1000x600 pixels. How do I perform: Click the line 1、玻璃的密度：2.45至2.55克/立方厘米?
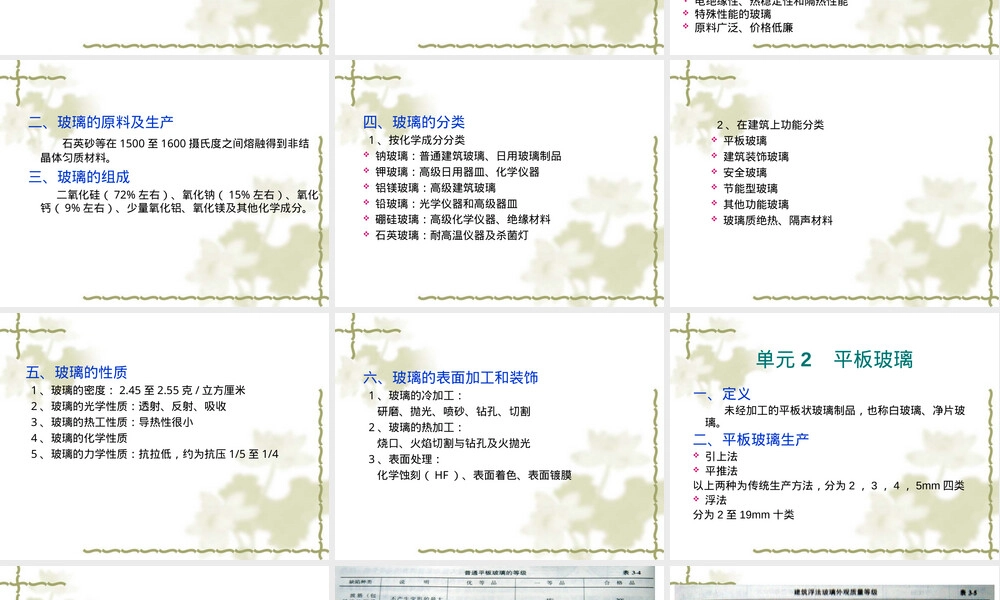coord(138,390)
